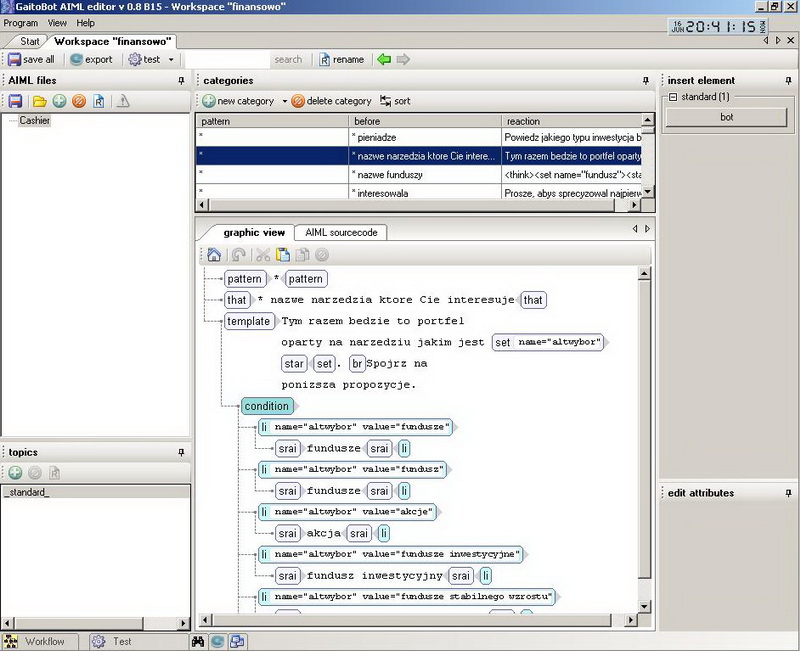Viewport: 800px width, 651px height.
Task: Open the Start tab
Action: pos(29,41)
